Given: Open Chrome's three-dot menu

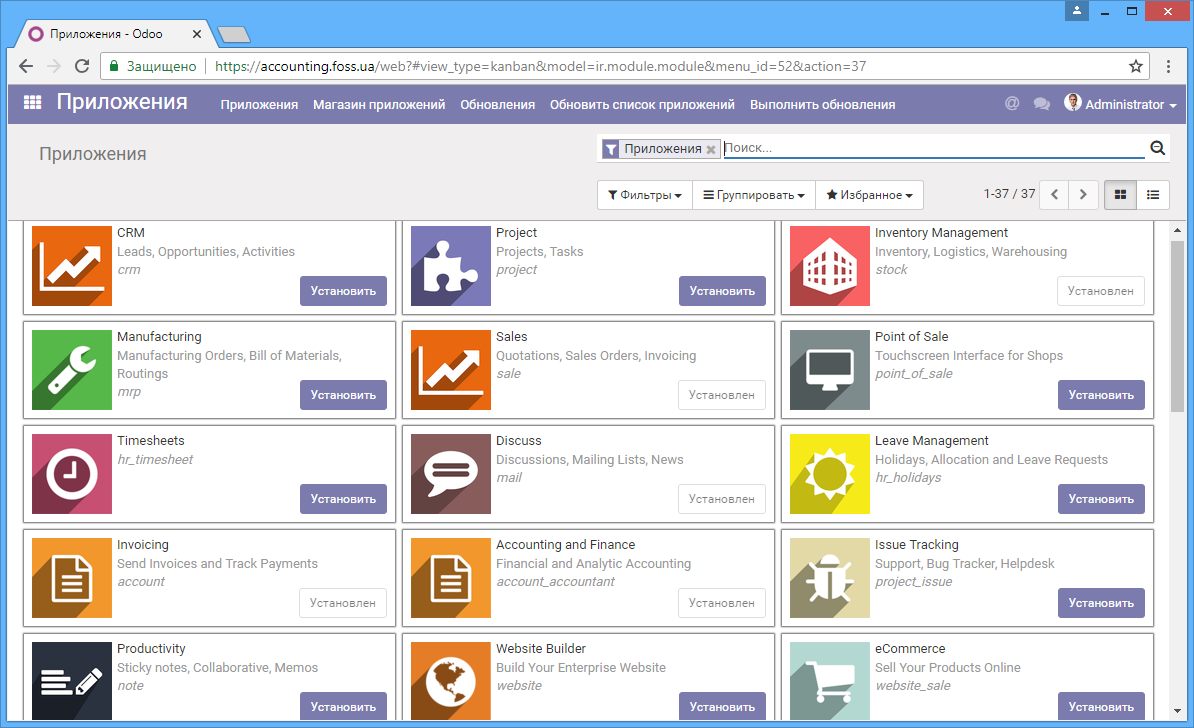Looking at the screenshot, I should point(1168,66).
